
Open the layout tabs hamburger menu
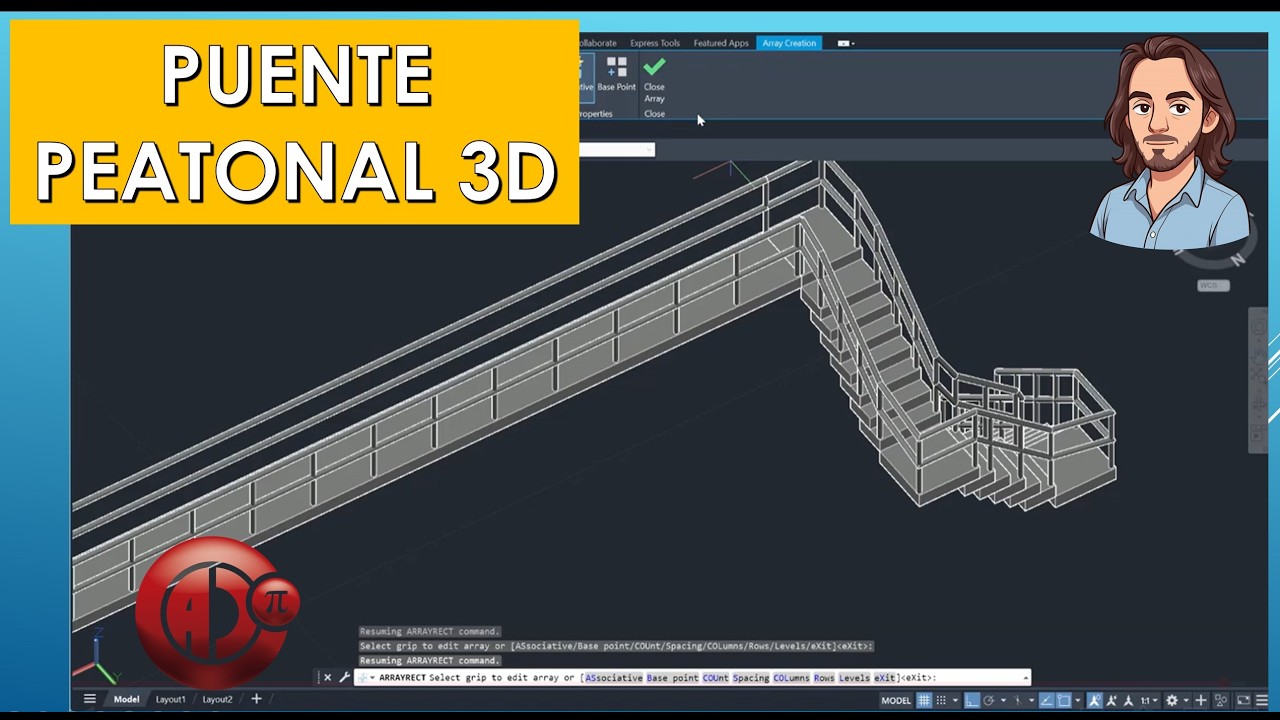[89, 699]
